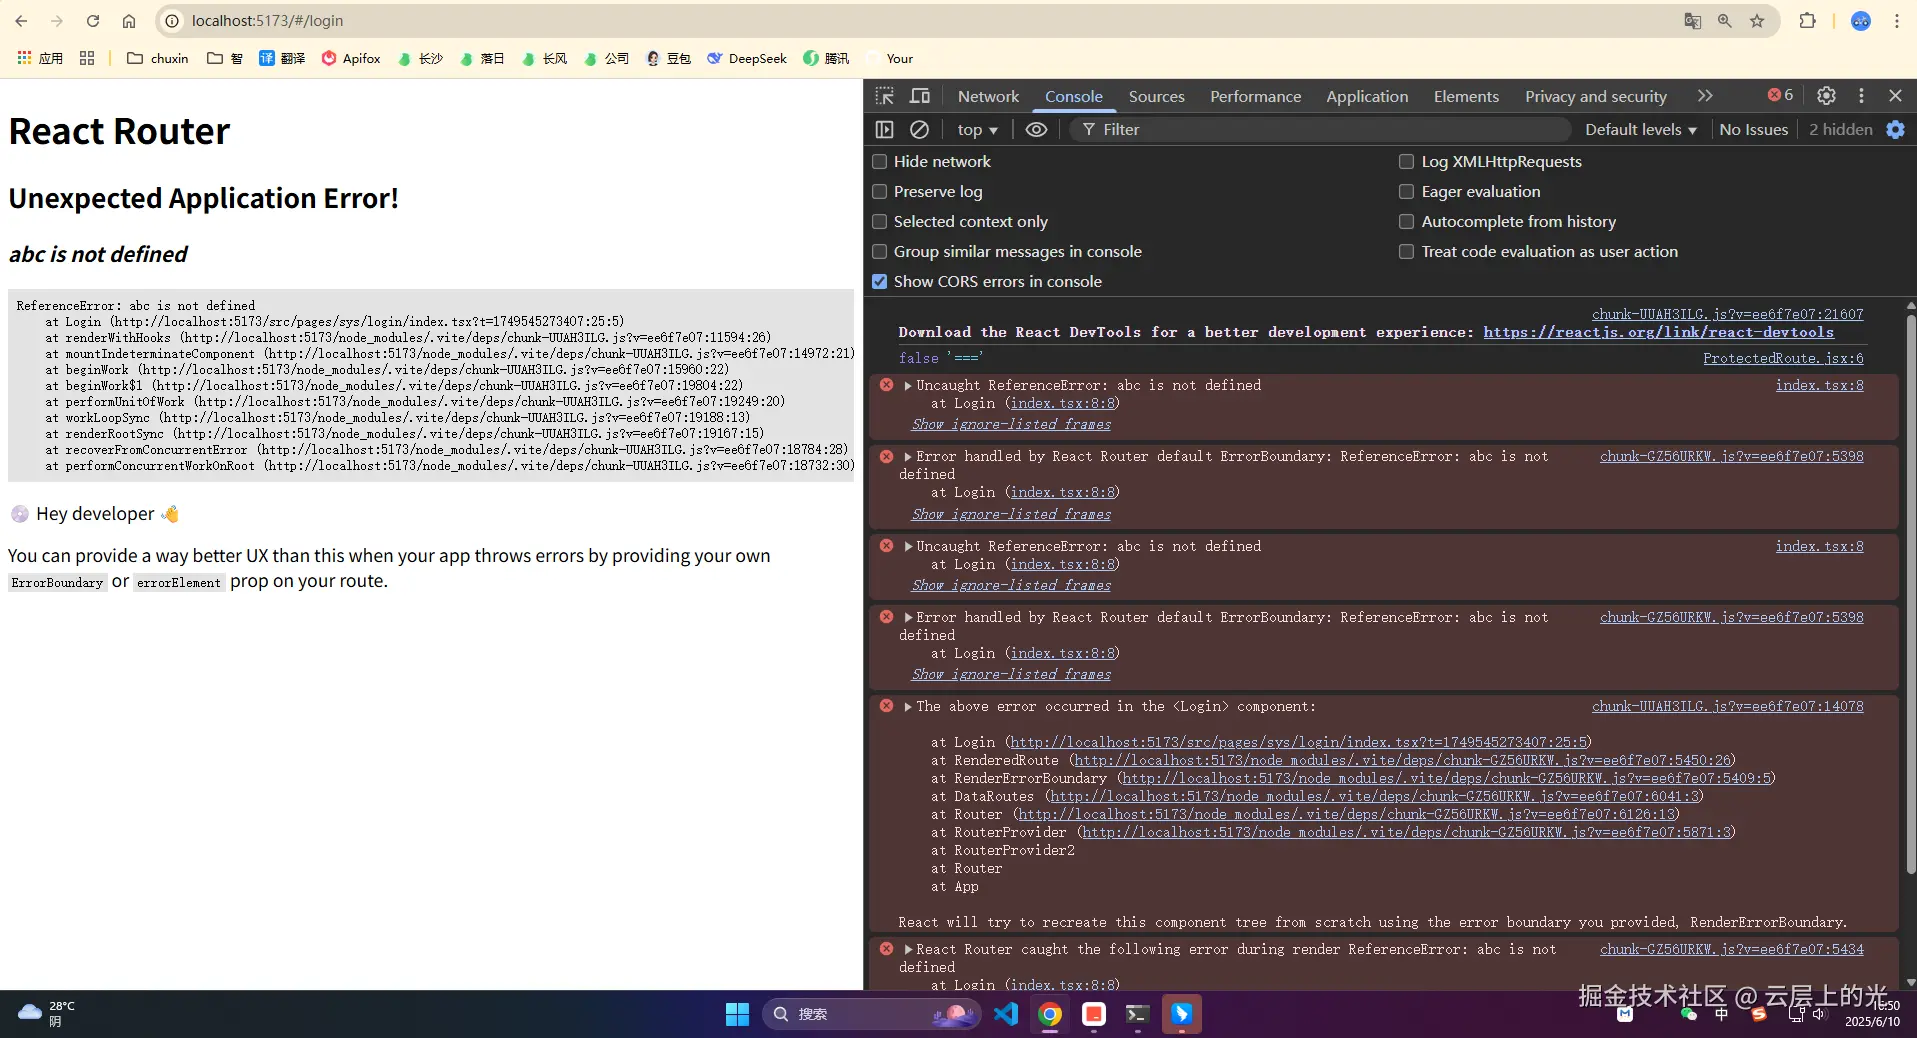This screenshot has height=1038, width=1917.
Task: Toggle Group similar messages in console
Action: [x=880, y=252]
